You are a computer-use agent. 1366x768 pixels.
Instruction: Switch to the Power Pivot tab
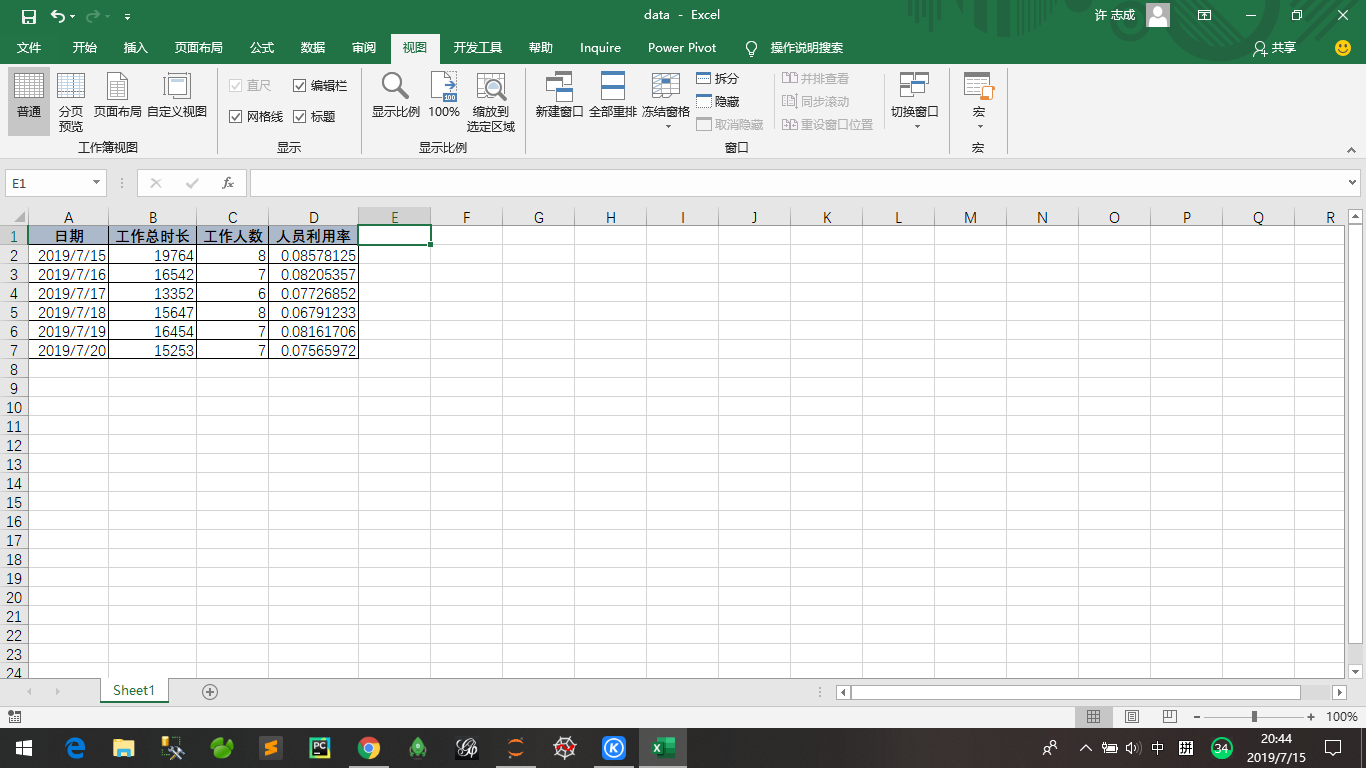click(x=682, y=48)
